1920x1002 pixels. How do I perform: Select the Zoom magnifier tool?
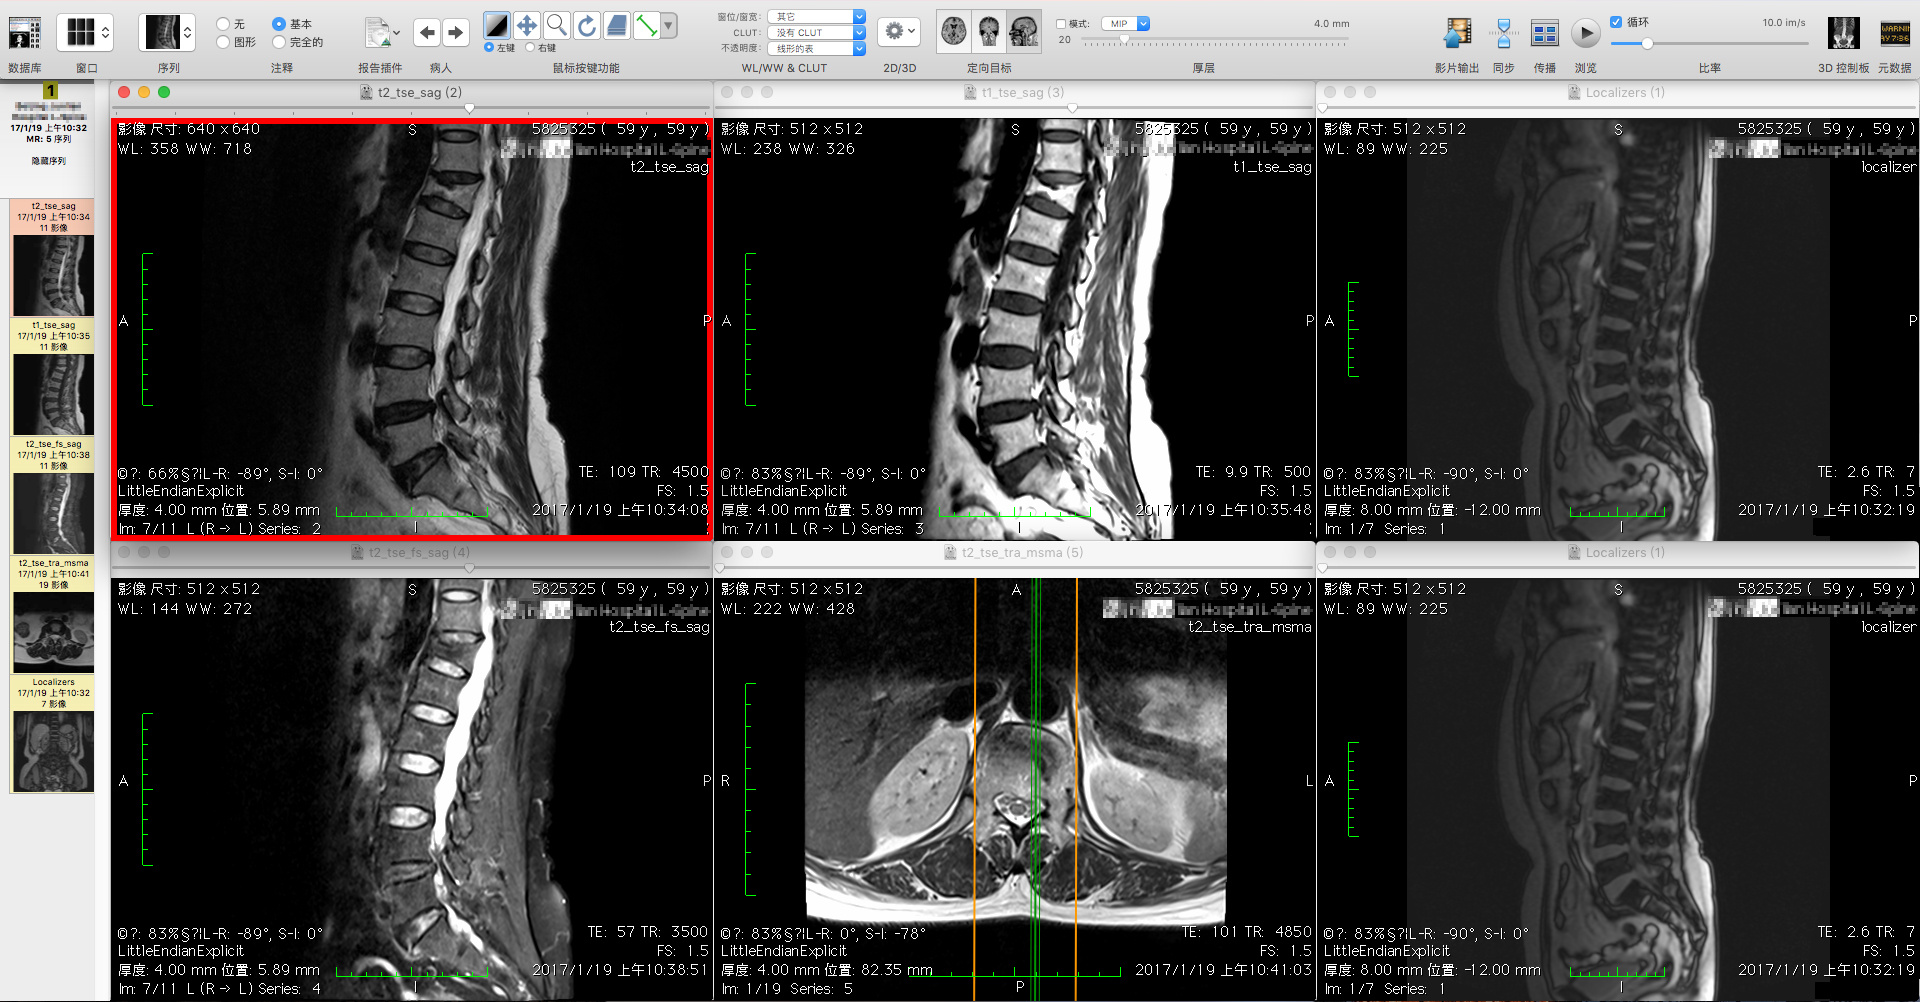[557, 26]
